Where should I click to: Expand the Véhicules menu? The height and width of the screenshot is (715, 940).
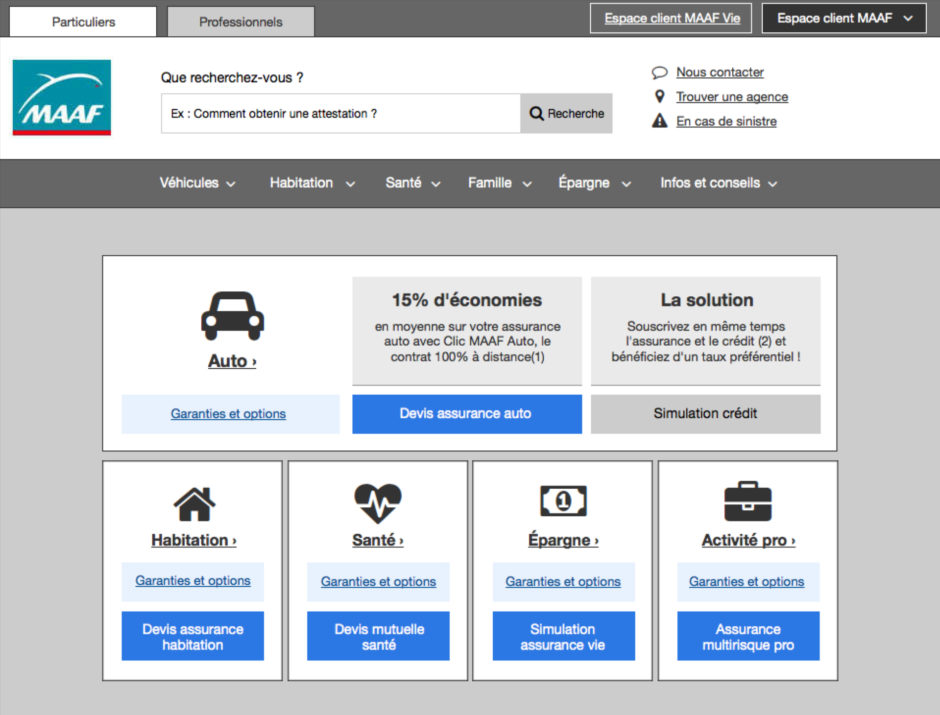(197, 183)
